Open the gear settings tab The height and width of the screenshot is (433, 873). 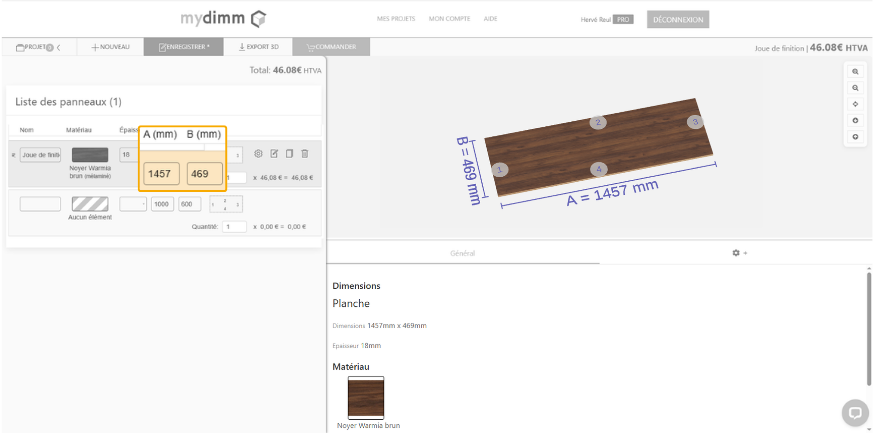pos(738,253)
